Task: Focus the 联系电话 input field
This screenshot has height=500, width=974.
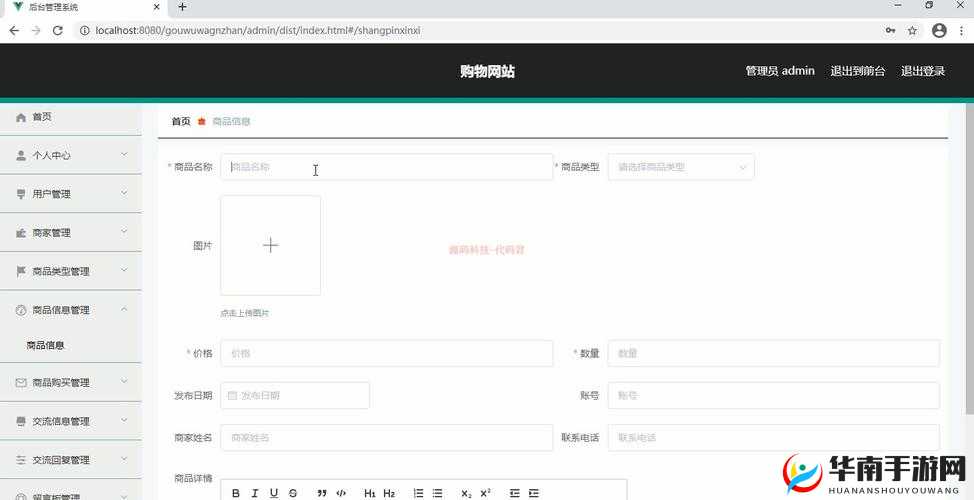Action: tap(773, 438)
